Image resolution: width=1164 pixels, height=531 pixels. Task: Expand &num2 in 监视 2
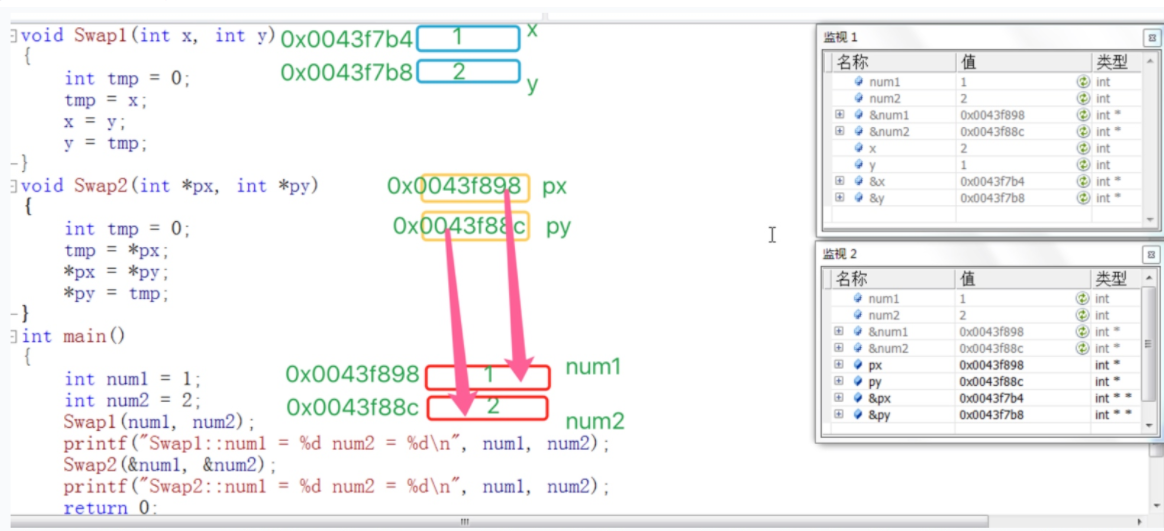(x=840, y=348)
